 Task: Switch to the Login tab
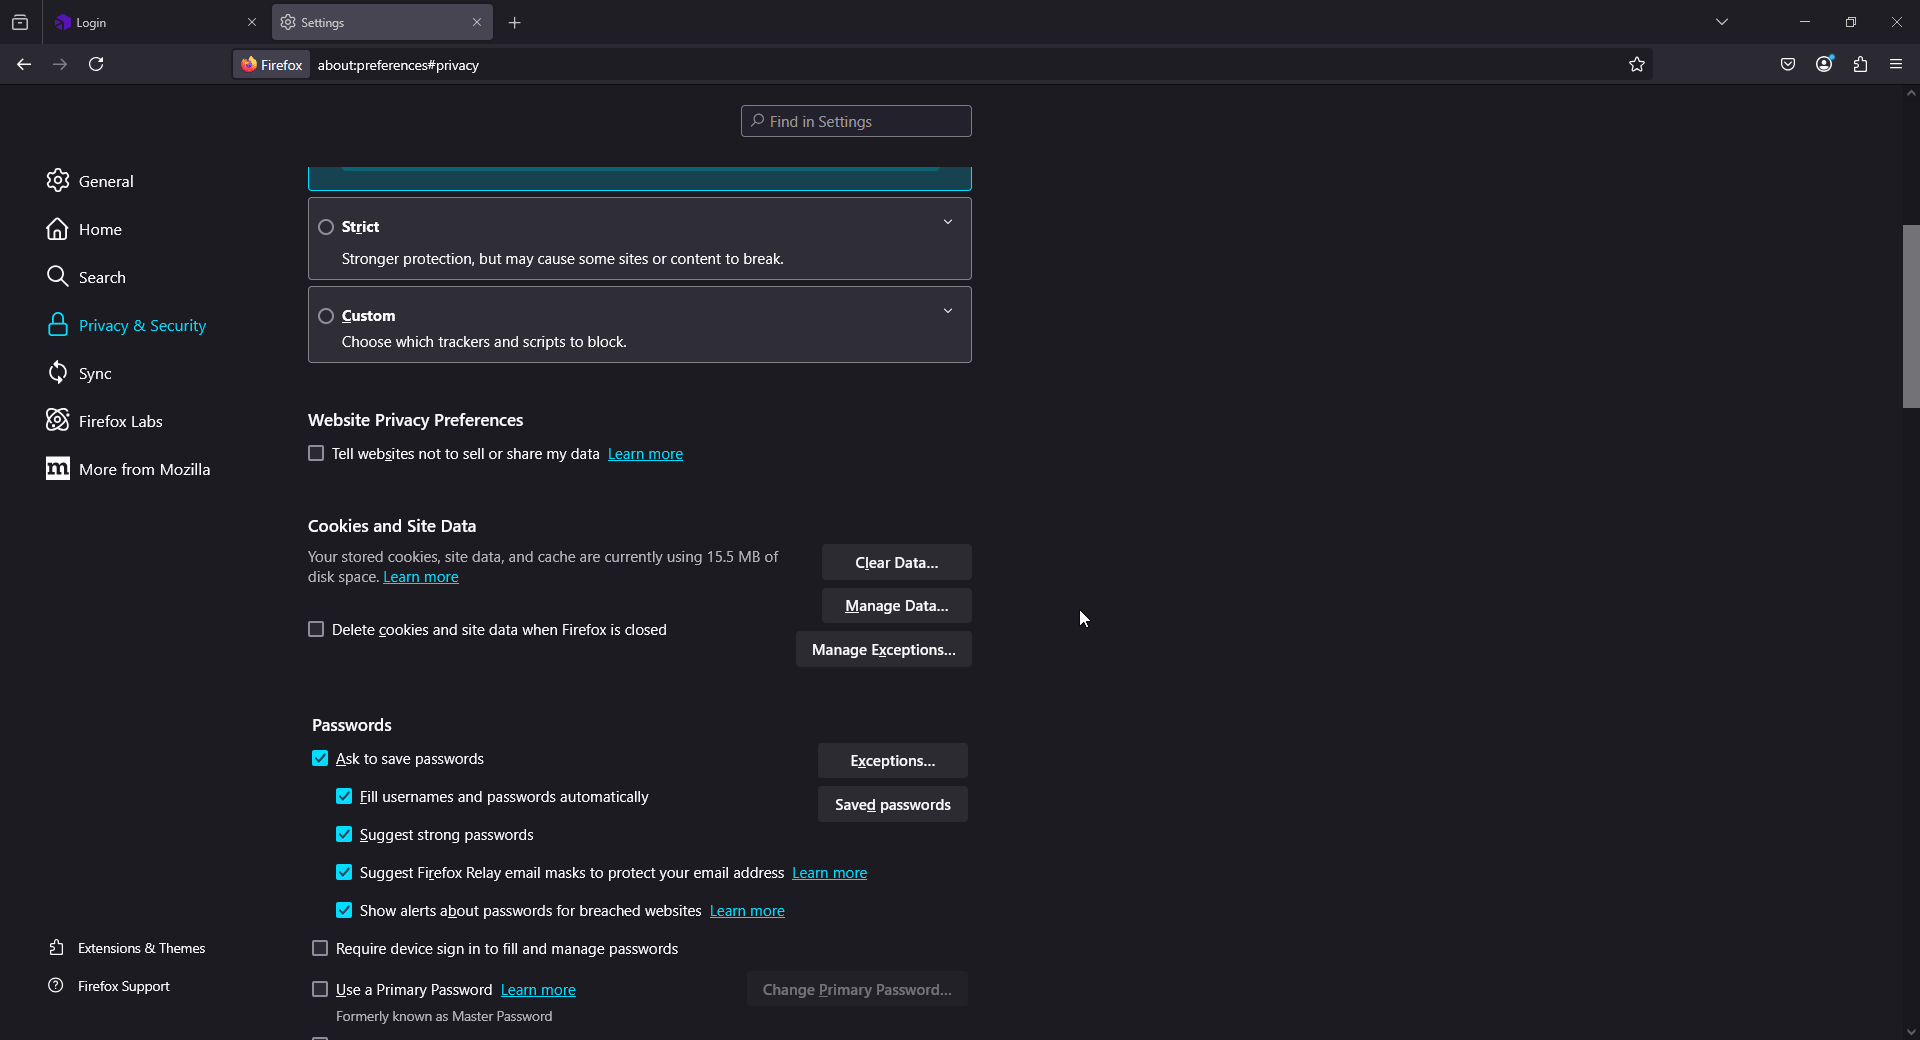pos(150,22)
